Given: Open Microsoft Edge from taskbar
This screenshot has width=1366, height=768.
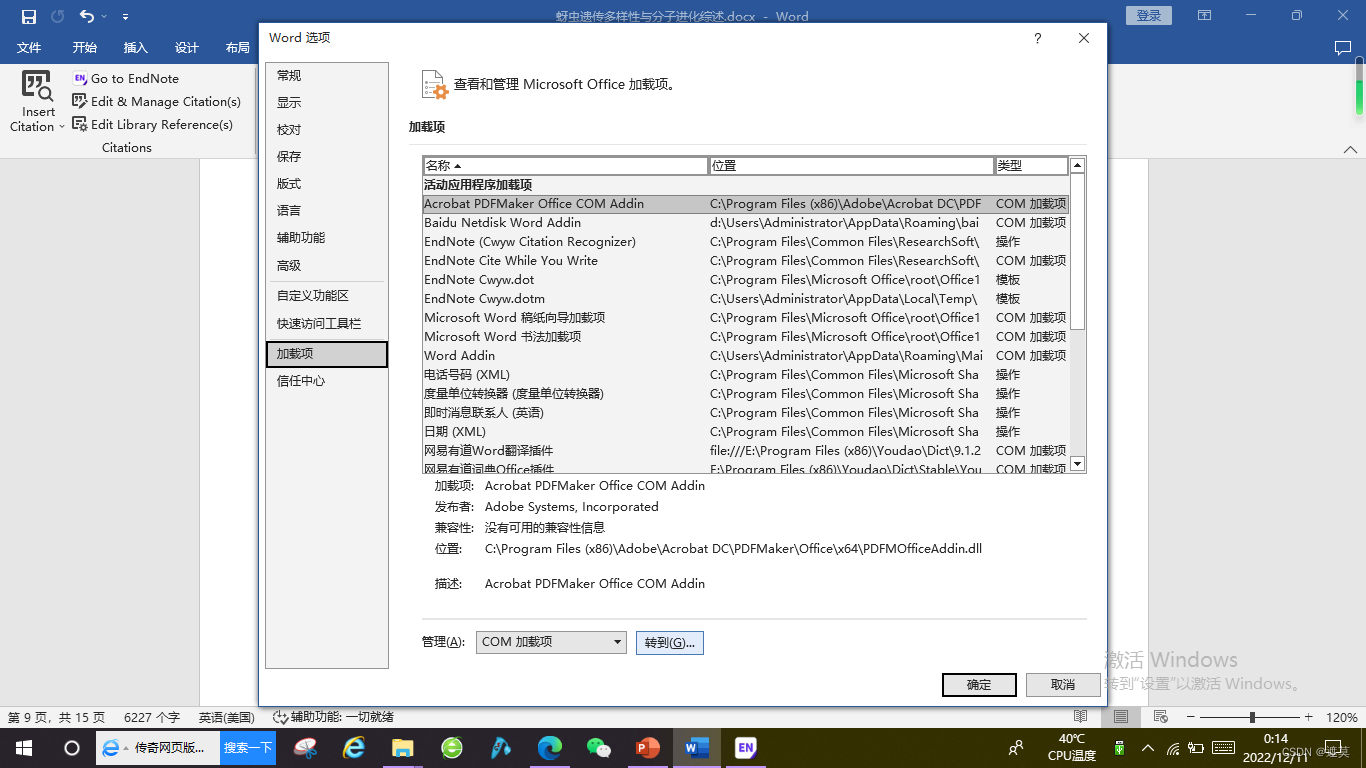Looking at the screenshot, I should [x=549, y=748].
